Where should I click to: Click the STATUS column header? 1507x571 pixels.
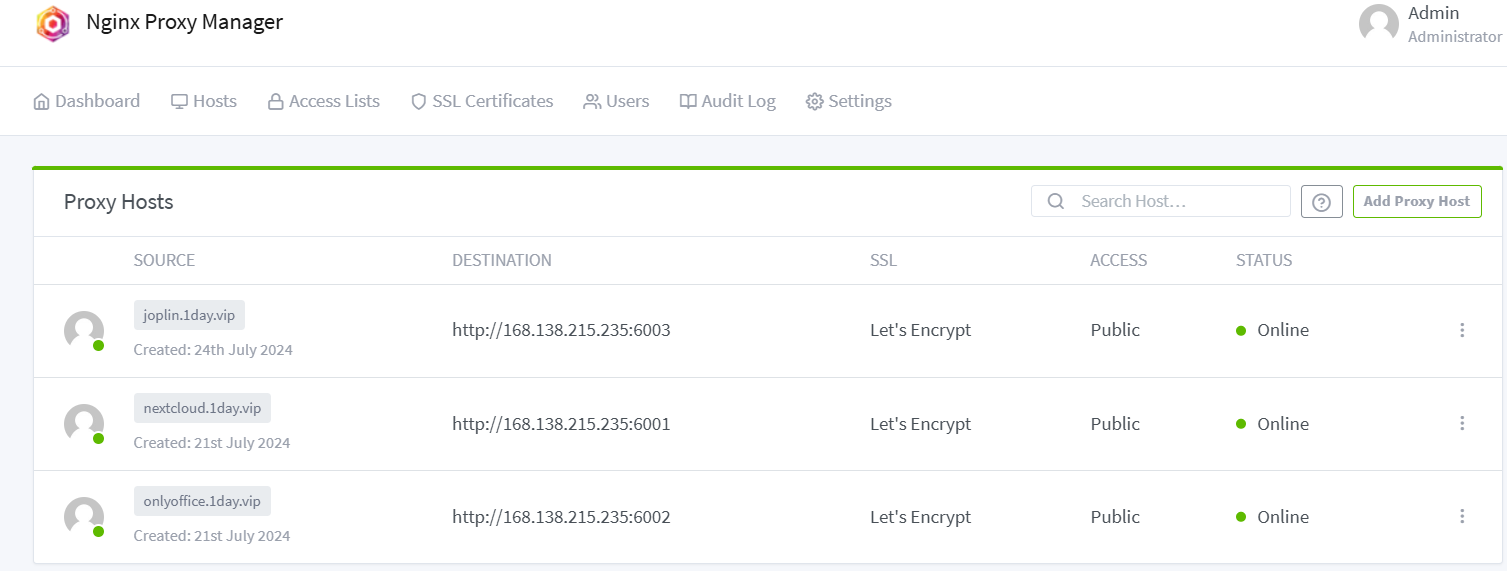[x=1264, y=260]
